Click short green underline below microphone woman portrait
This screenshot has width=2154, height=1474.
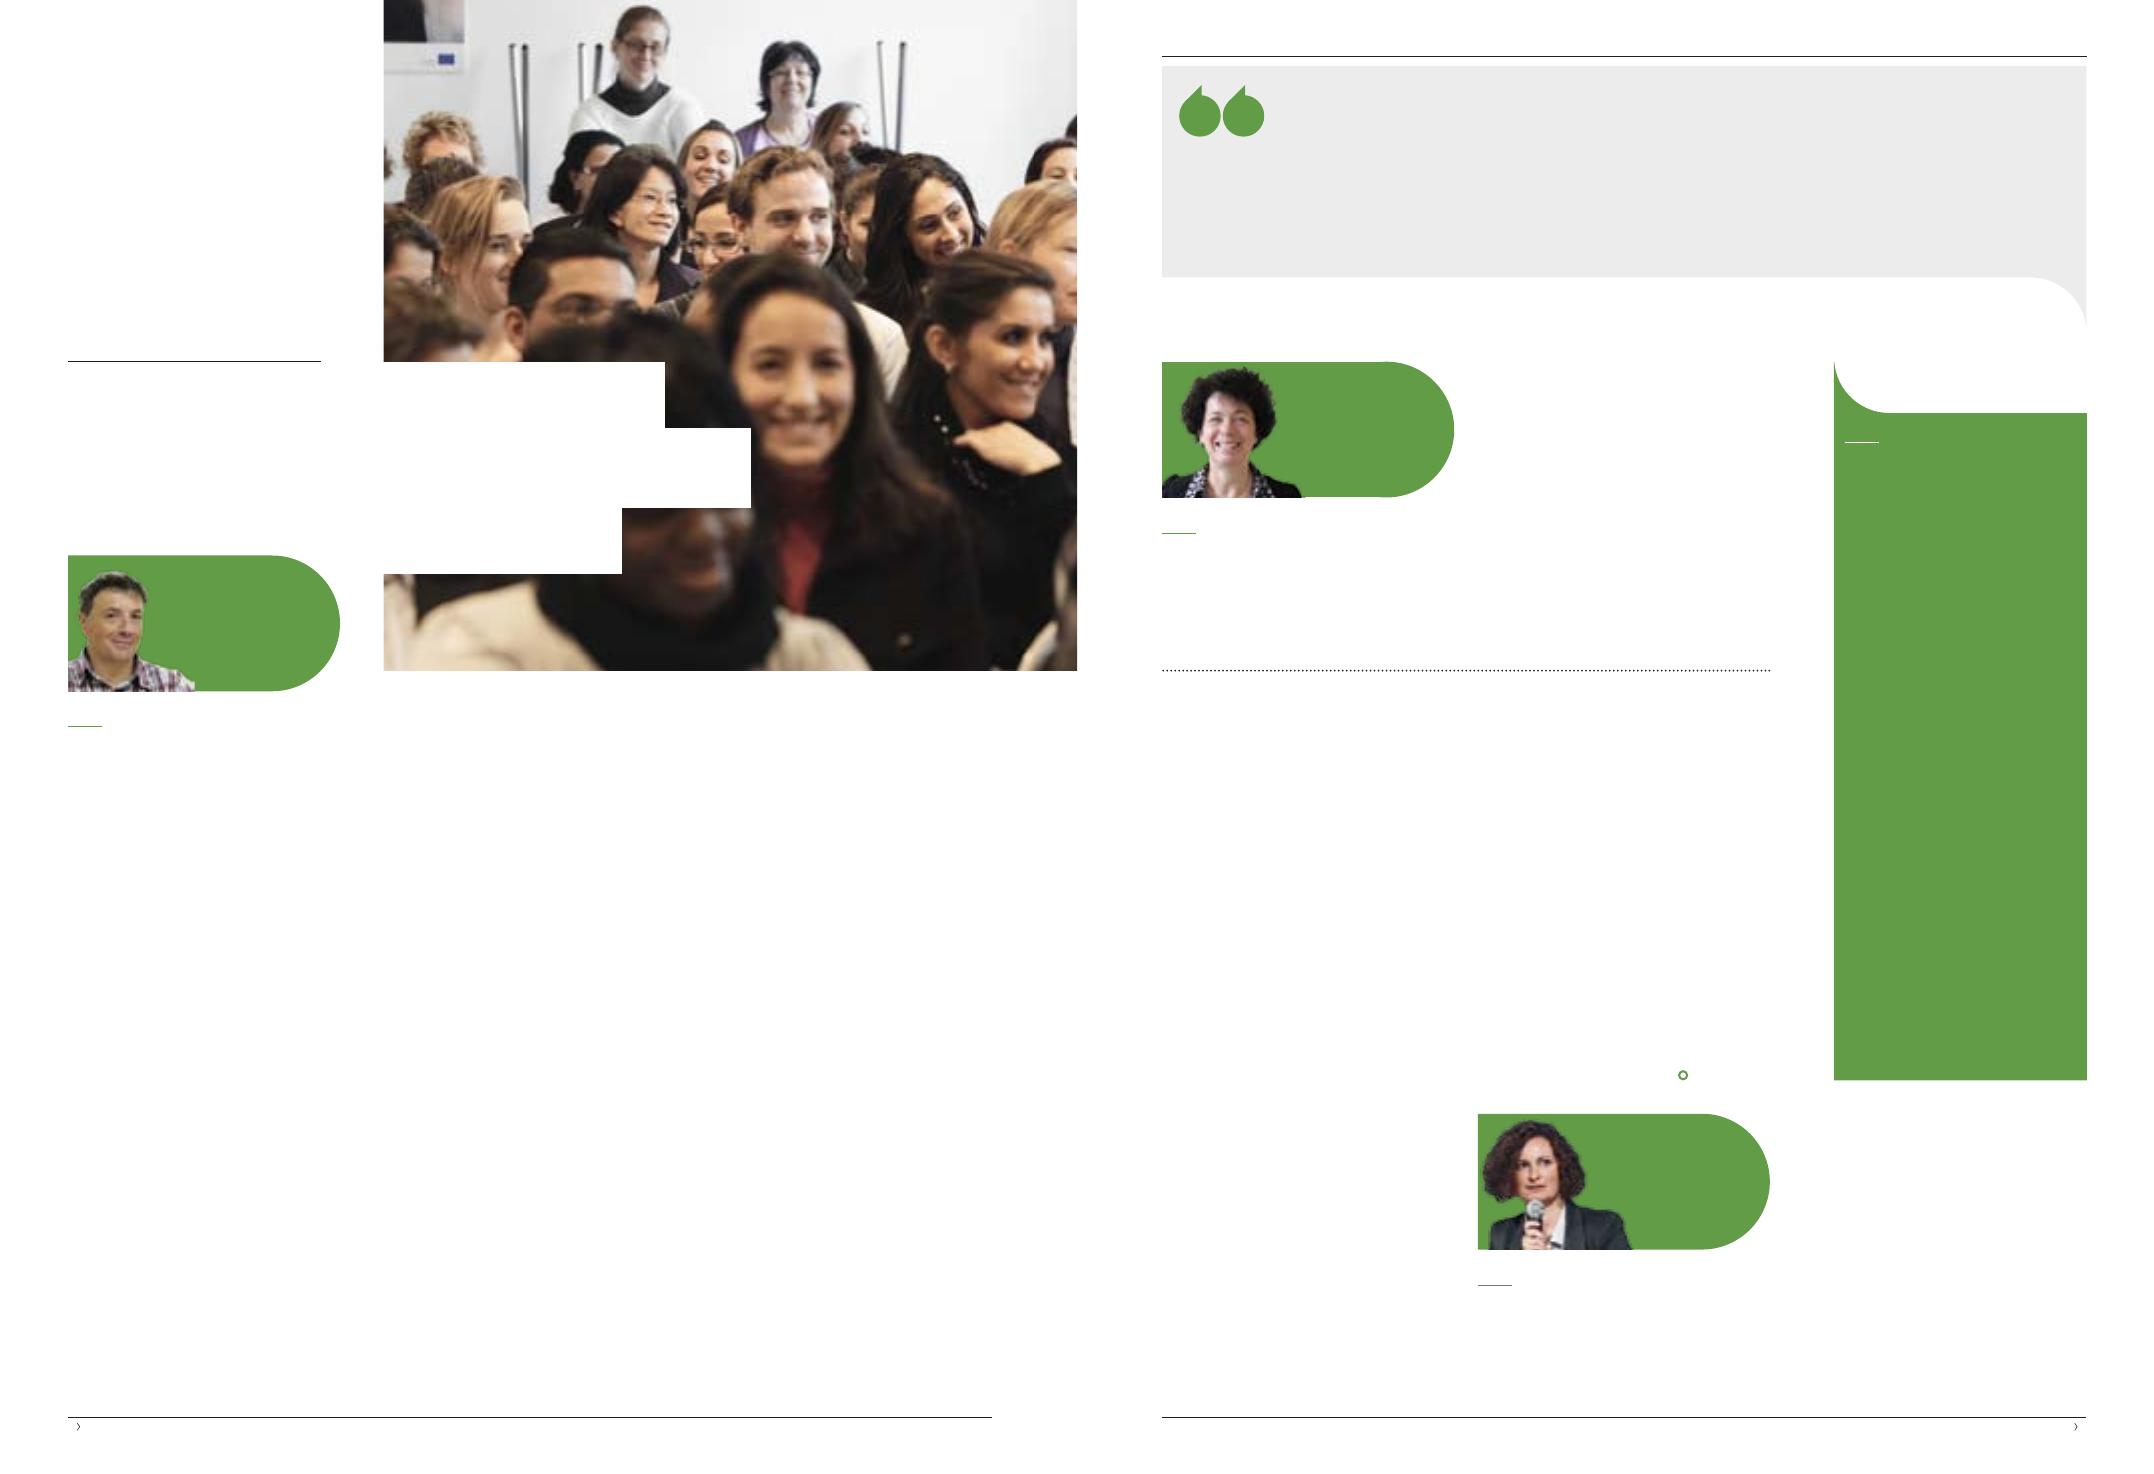[1495, 1284]
